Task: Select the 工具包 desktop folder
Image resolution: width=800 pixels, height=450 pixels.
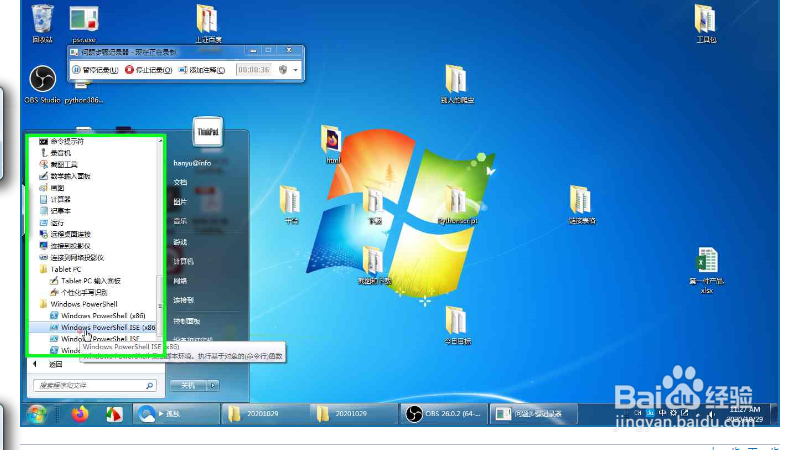Action: click(706, 23)
